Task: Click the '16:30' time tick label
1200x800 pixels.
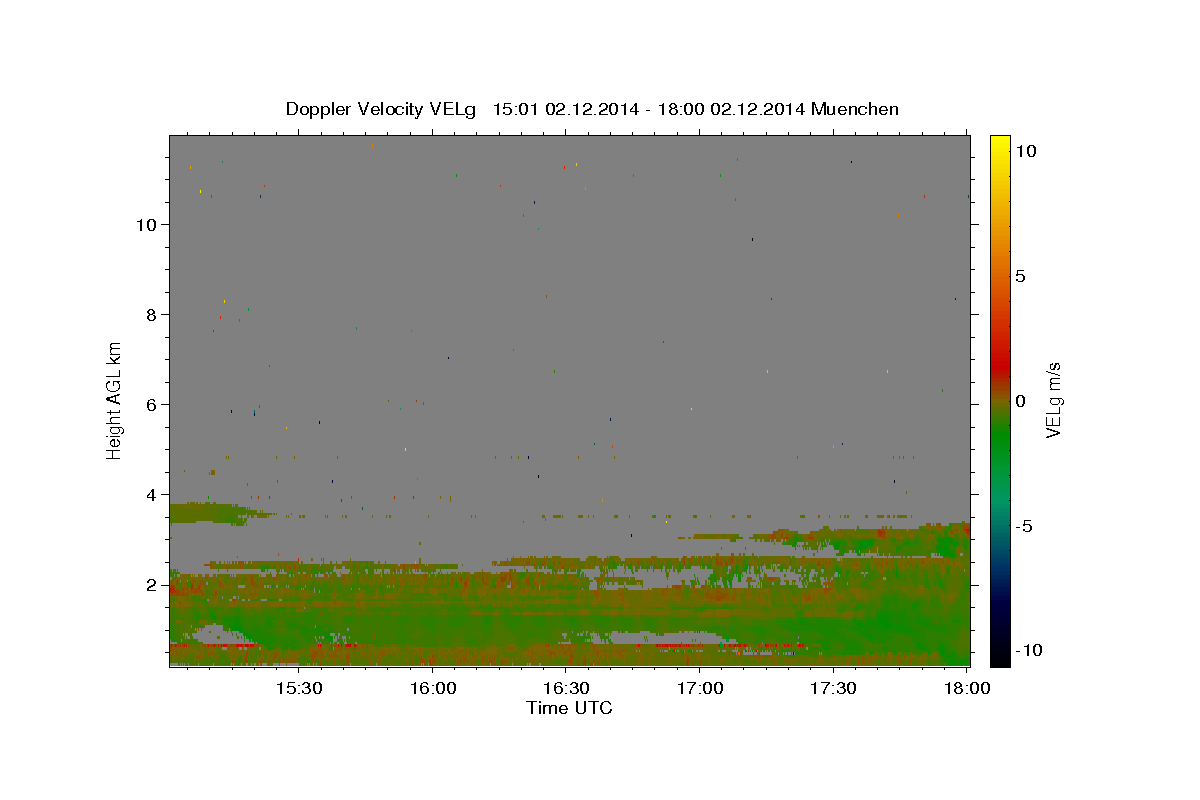Action: point(566,689)
